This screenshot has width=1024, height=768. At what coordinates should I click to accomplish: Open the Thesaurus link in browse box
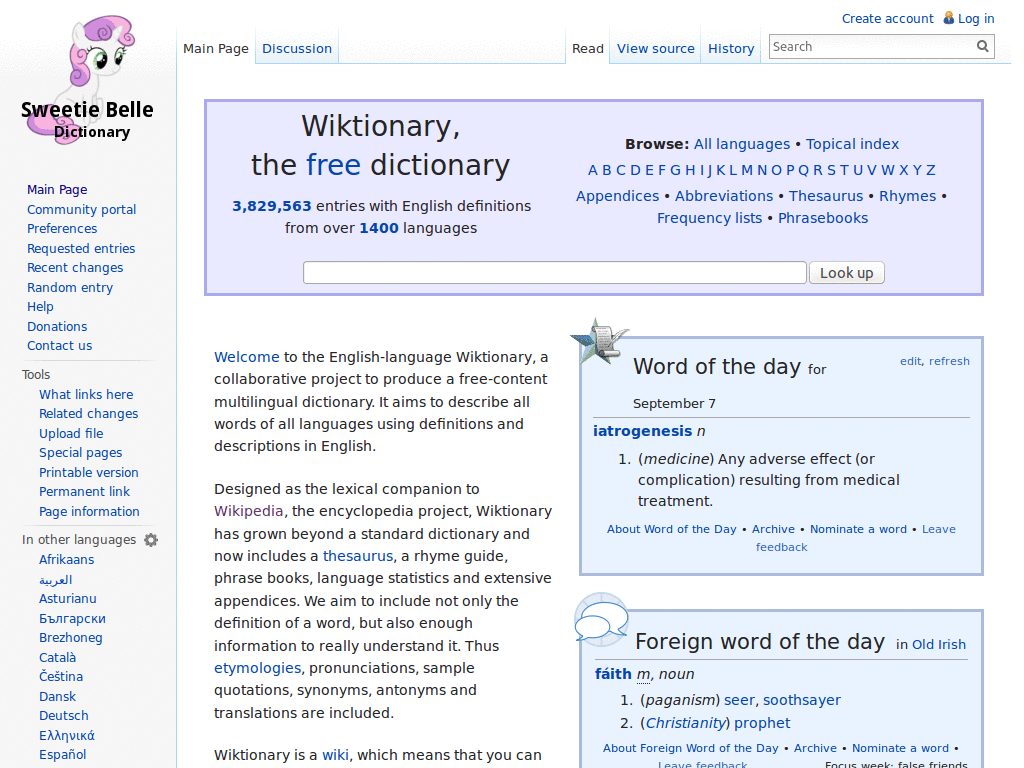(825, 196)
